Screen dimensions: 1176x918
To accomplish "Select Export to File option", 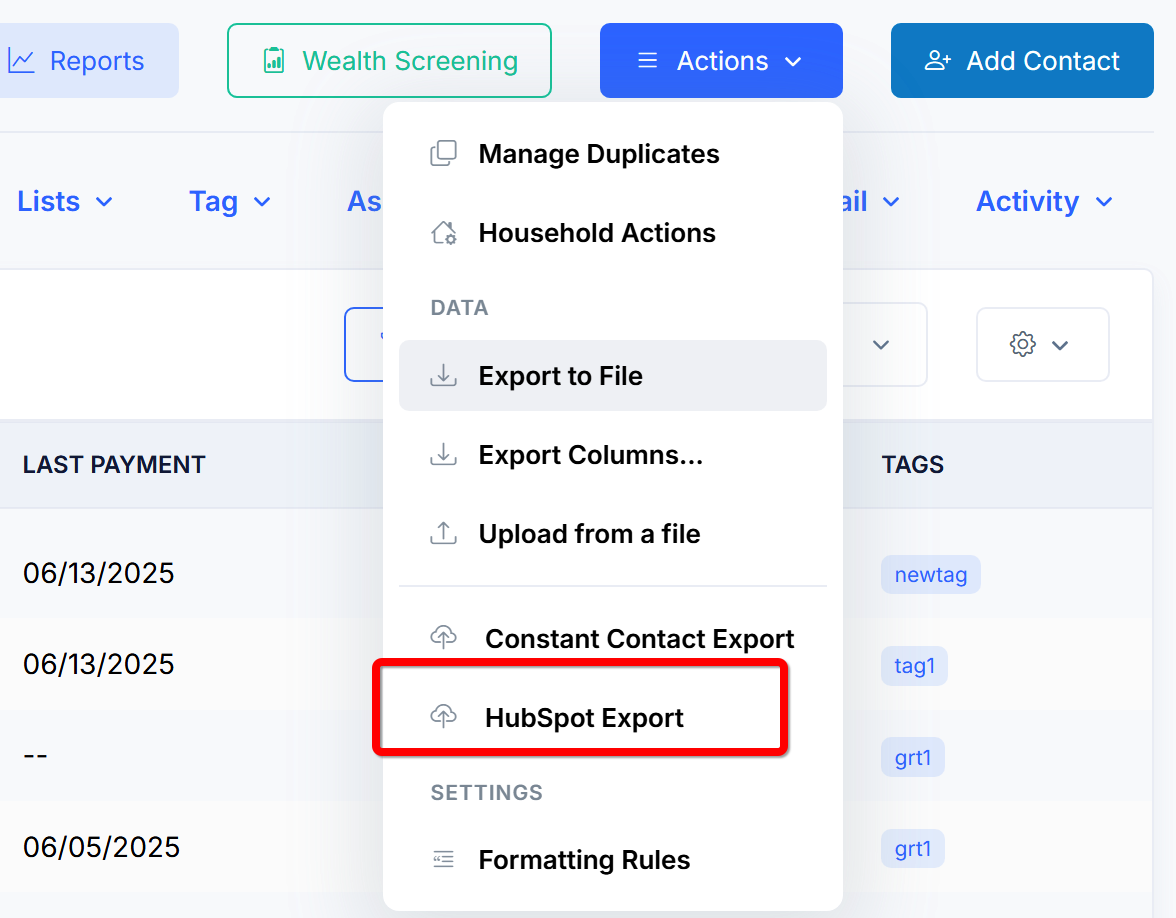I will pyautogui.click(x=613, y=375).
